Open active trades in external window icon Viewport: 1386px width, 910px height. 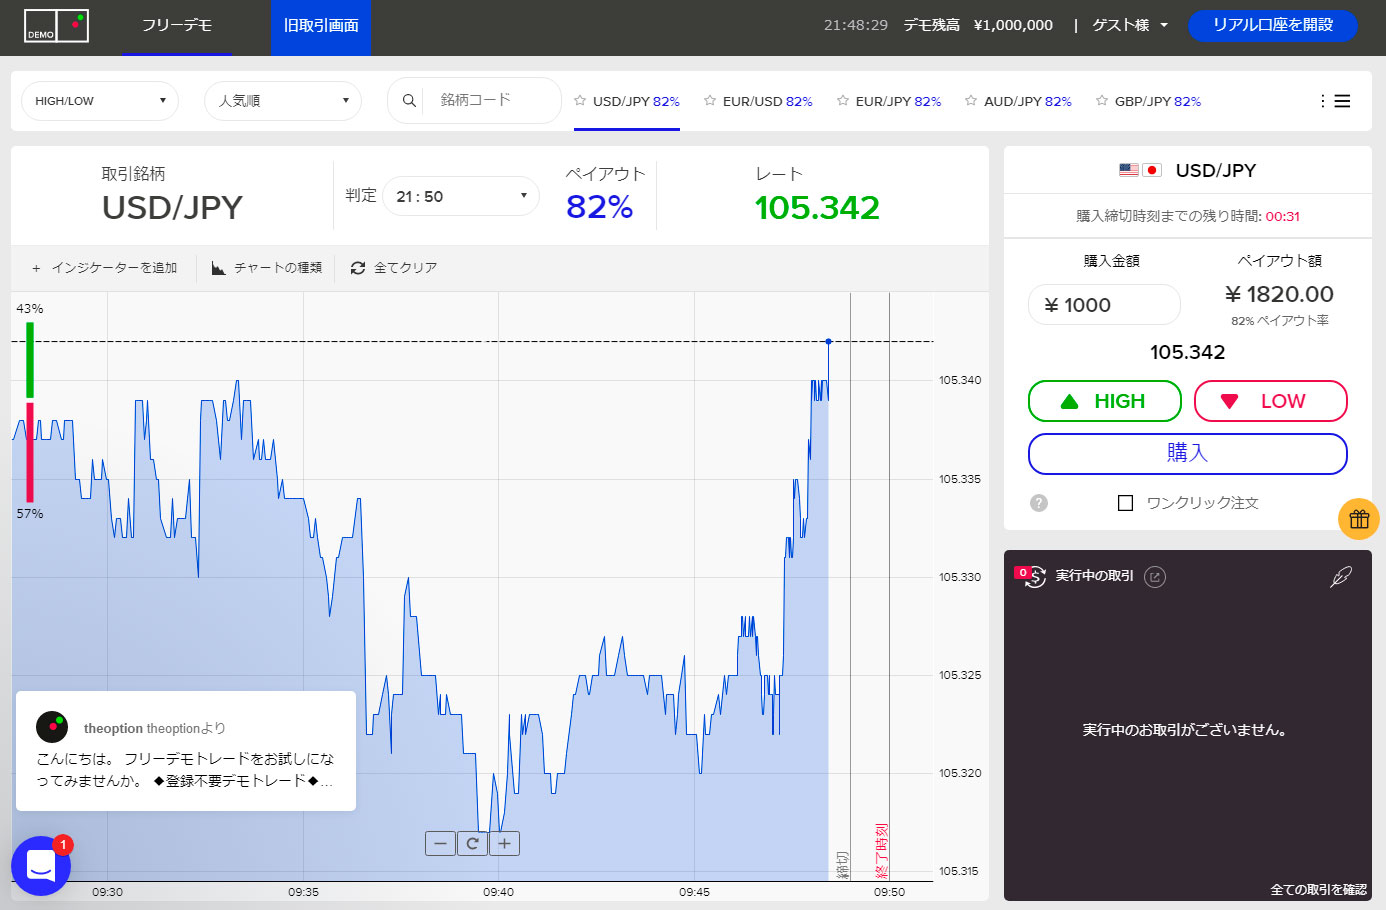coord(1155,577)
